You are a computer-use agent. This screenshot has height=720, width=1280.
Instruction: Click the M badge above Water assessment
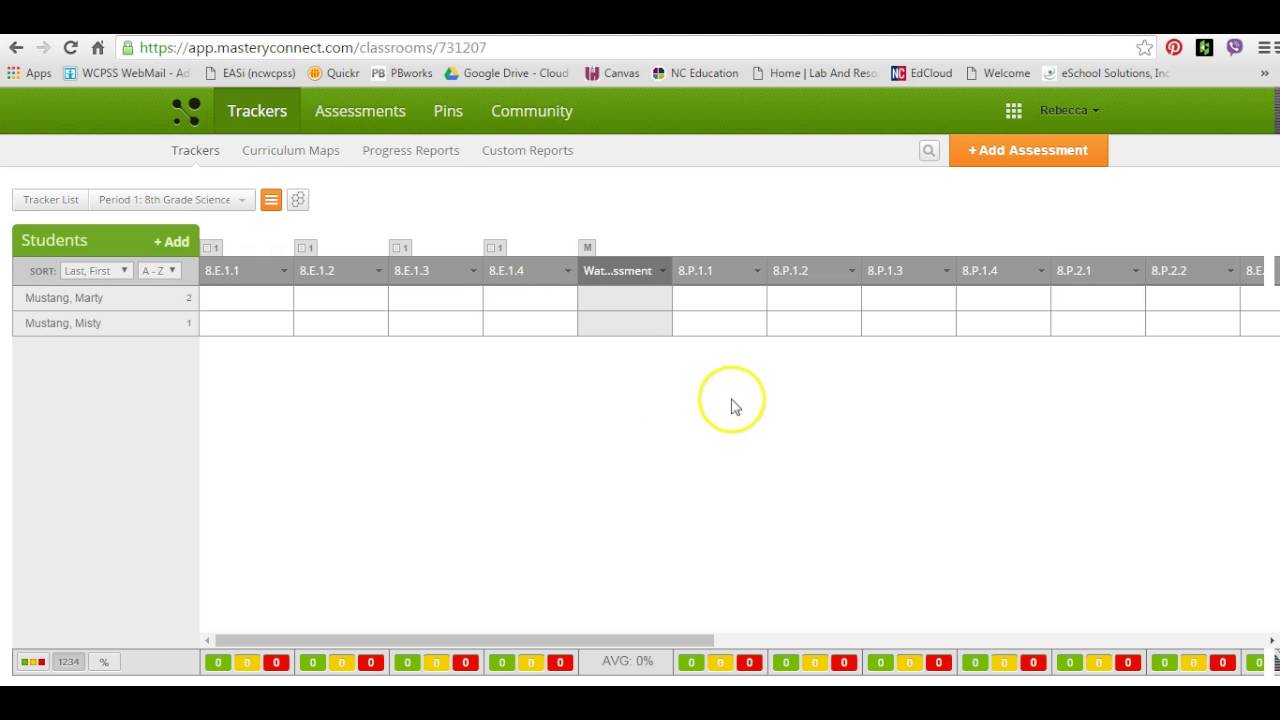[x=587, y=247]
